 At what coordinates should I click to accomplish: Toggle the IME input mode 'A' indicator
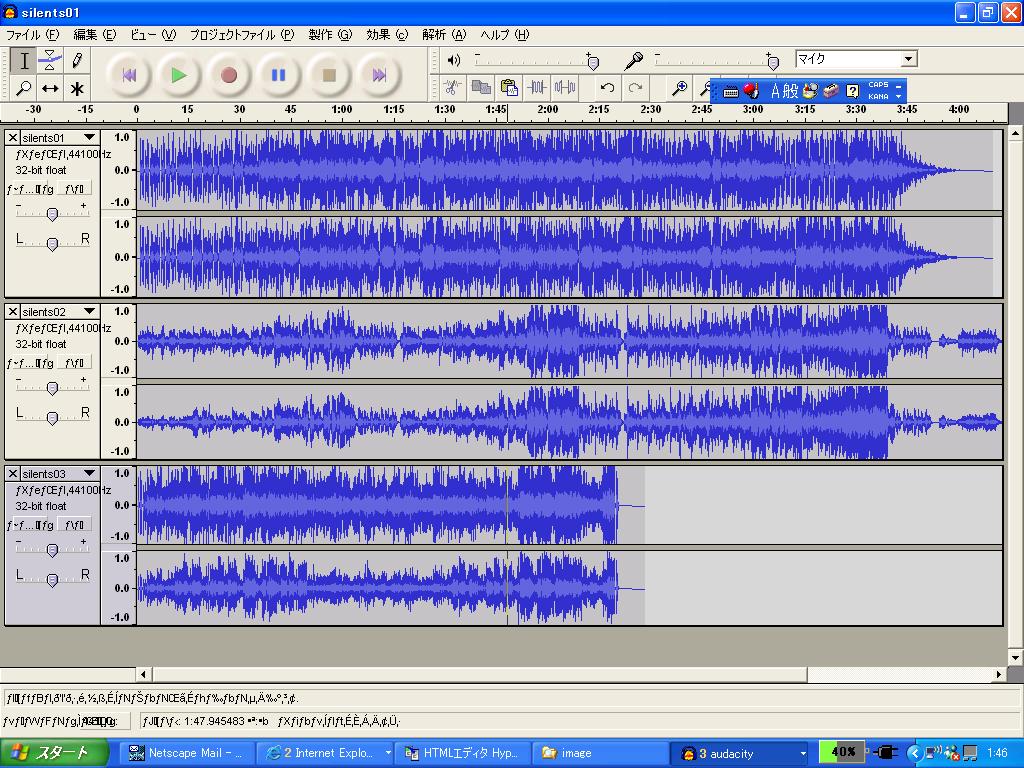[x=775, y=91]
